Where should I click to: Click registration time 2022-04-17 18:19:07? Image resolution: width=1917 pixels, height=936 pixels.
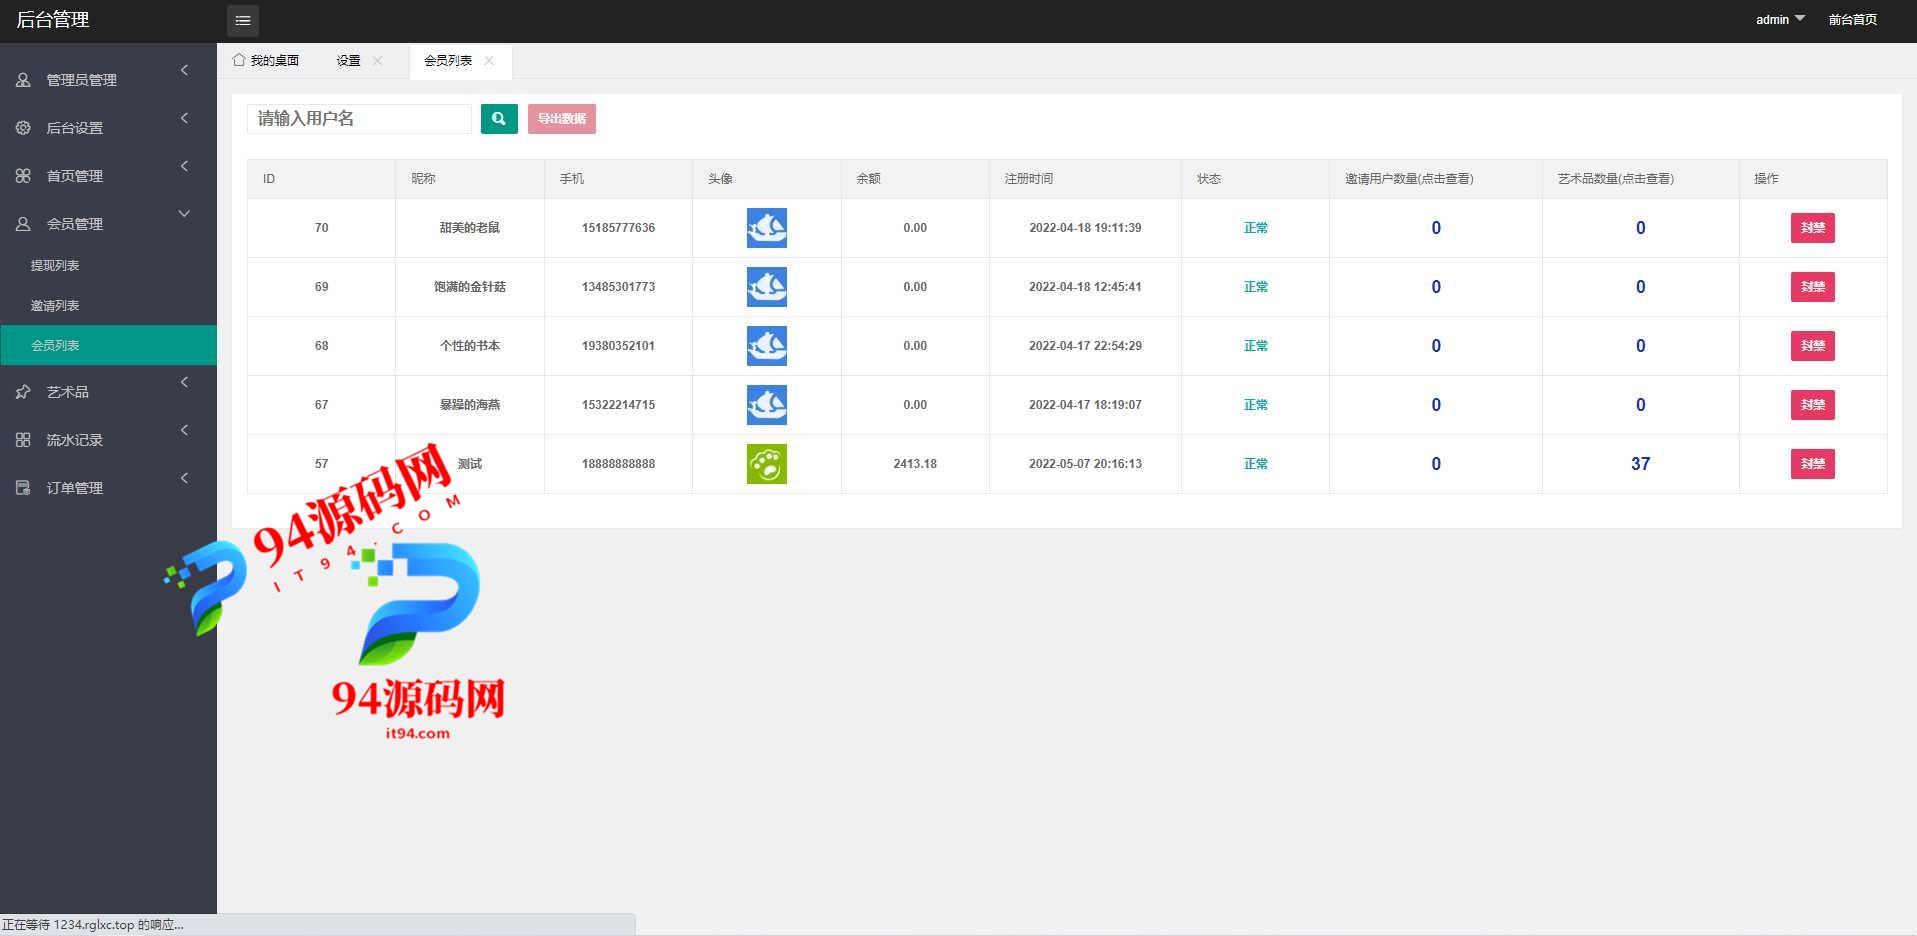(x=1085, y=405)
